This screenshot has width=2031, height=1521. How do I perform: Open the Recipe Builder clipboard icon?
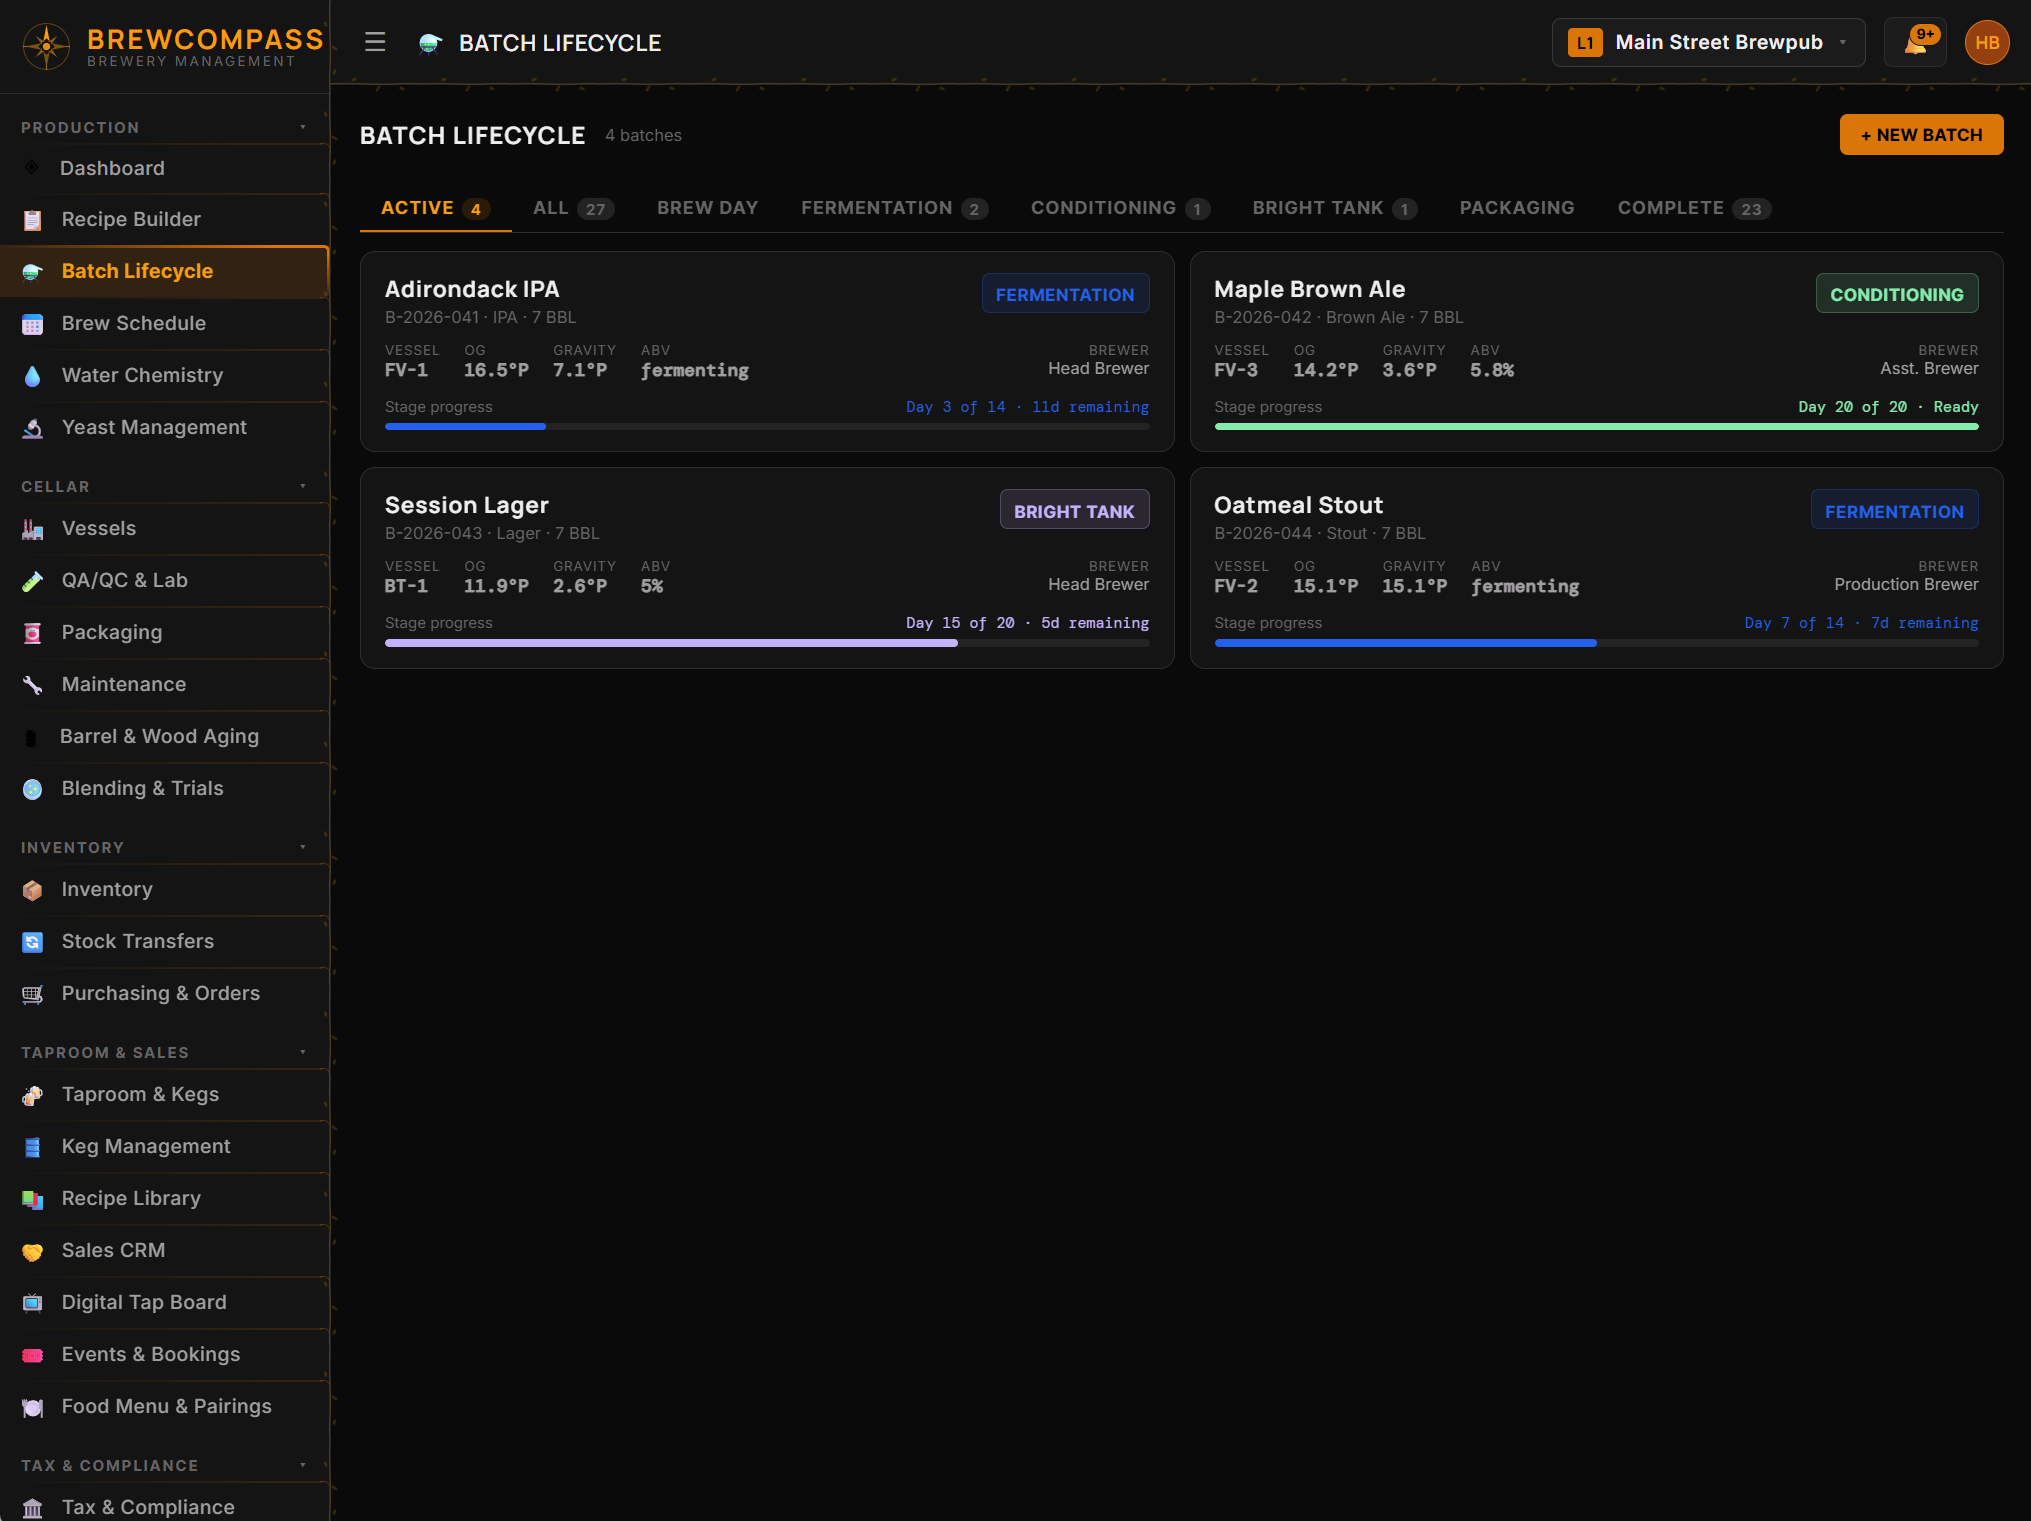pyautogui.click(x=32, y=220)
